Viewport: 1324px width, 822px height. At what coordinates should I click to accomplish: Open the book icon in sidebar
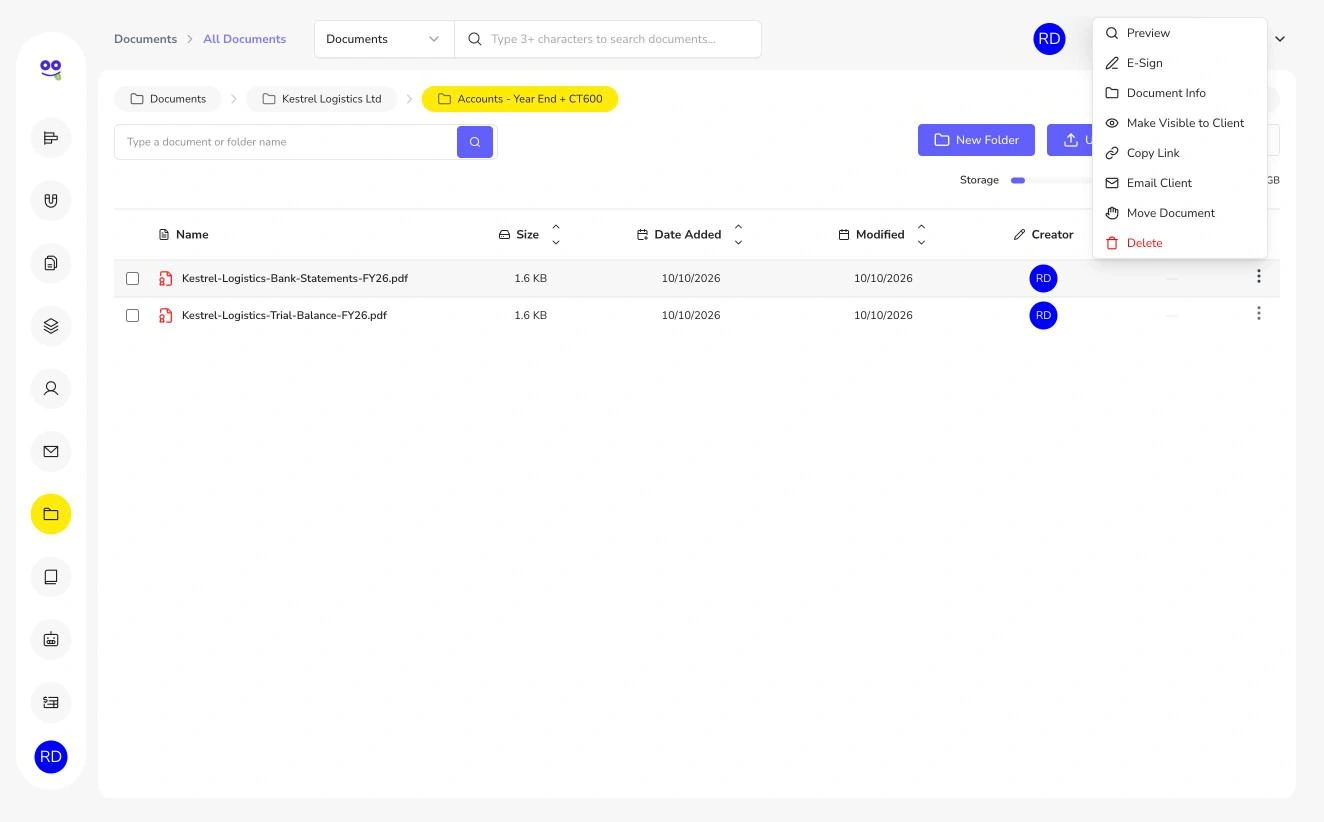tap(51, 576)
